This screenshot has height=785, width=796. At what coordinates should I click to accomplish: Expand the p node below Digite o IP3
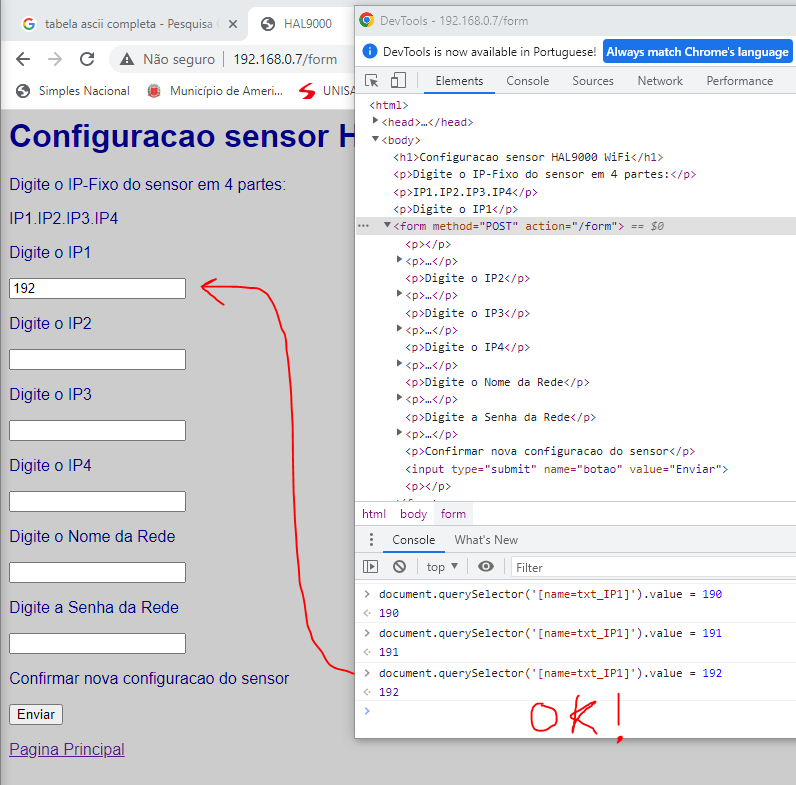point(399,329)
